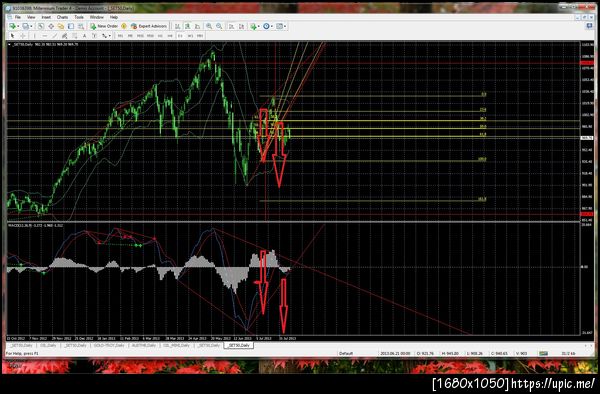The image size is (600, 394).
Task: Select the trendline drawing tool
Action: coord(55,36)
